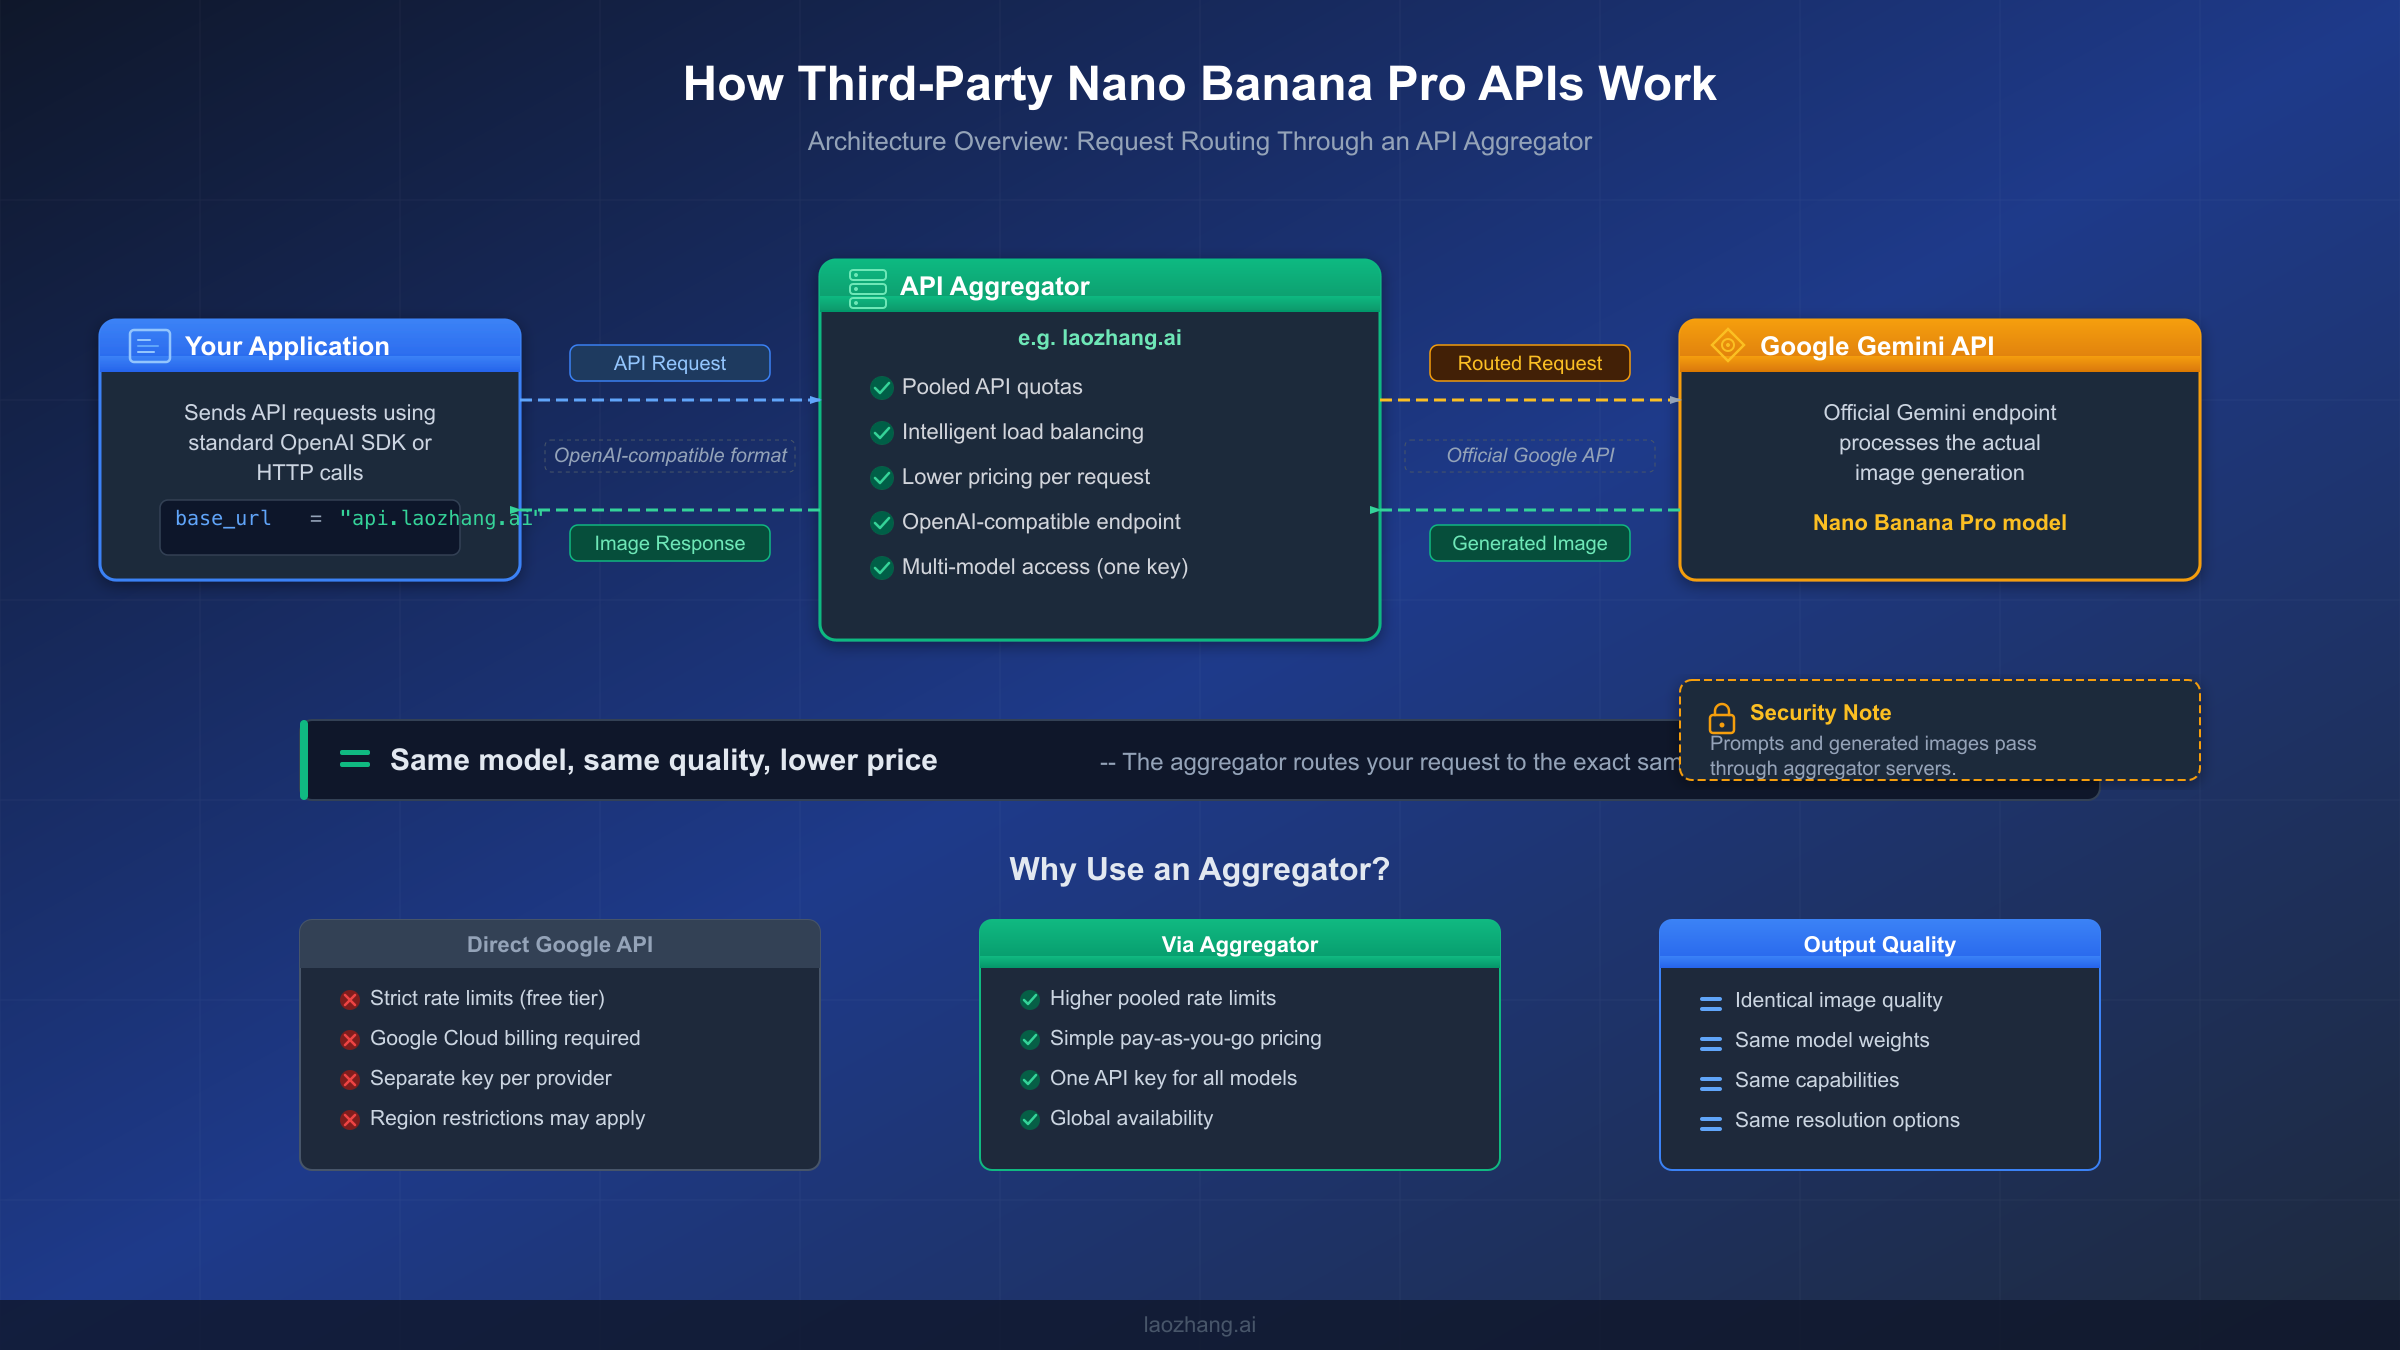Select the Direct Google API tab header
This screenshot has height=1350, width=2400.
(559, 944)
